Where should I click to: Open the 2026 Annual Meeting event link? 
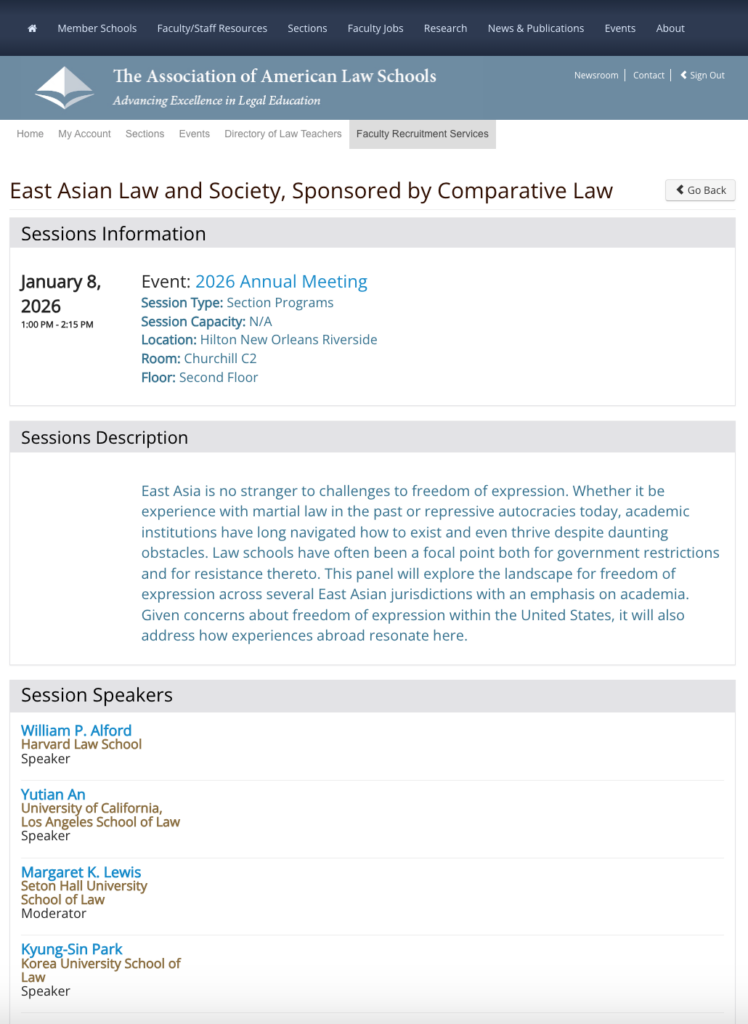click(281, 282)
